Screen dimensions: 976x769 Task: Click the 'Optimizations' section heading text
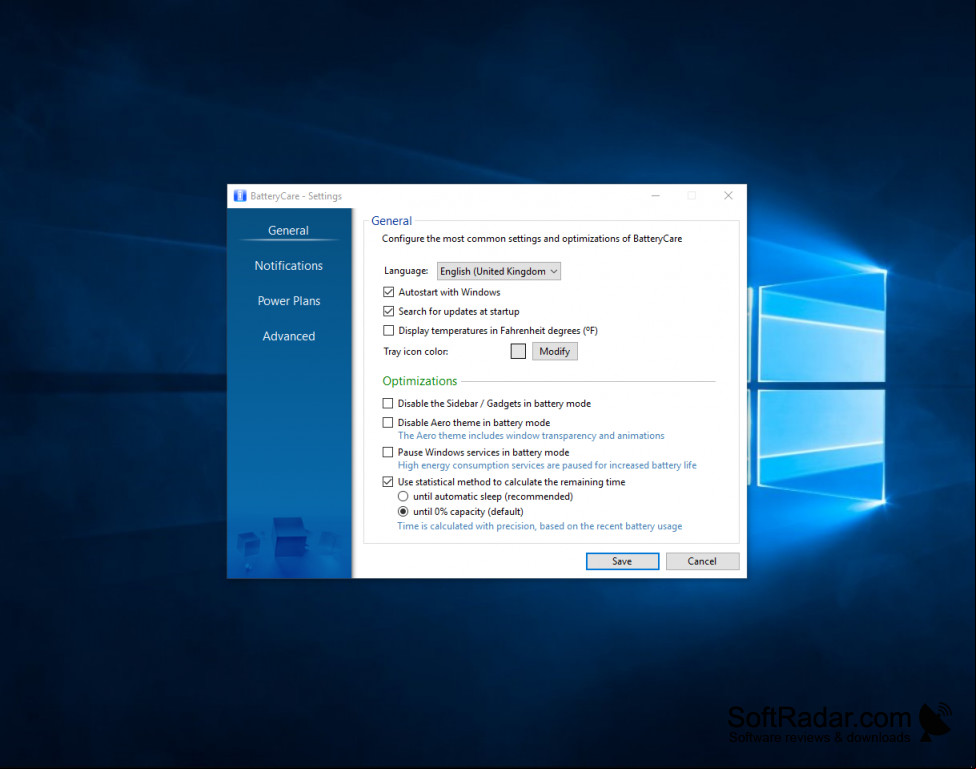(420, 381)
